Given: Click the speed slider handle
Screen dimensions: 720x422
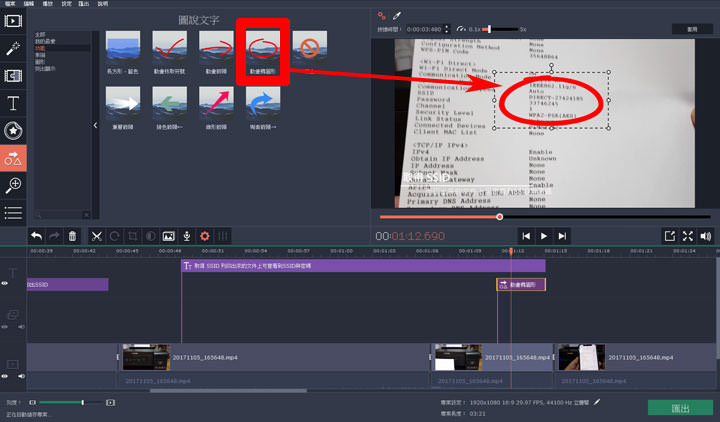Looking at the screenshot, I should click(489, 29).
